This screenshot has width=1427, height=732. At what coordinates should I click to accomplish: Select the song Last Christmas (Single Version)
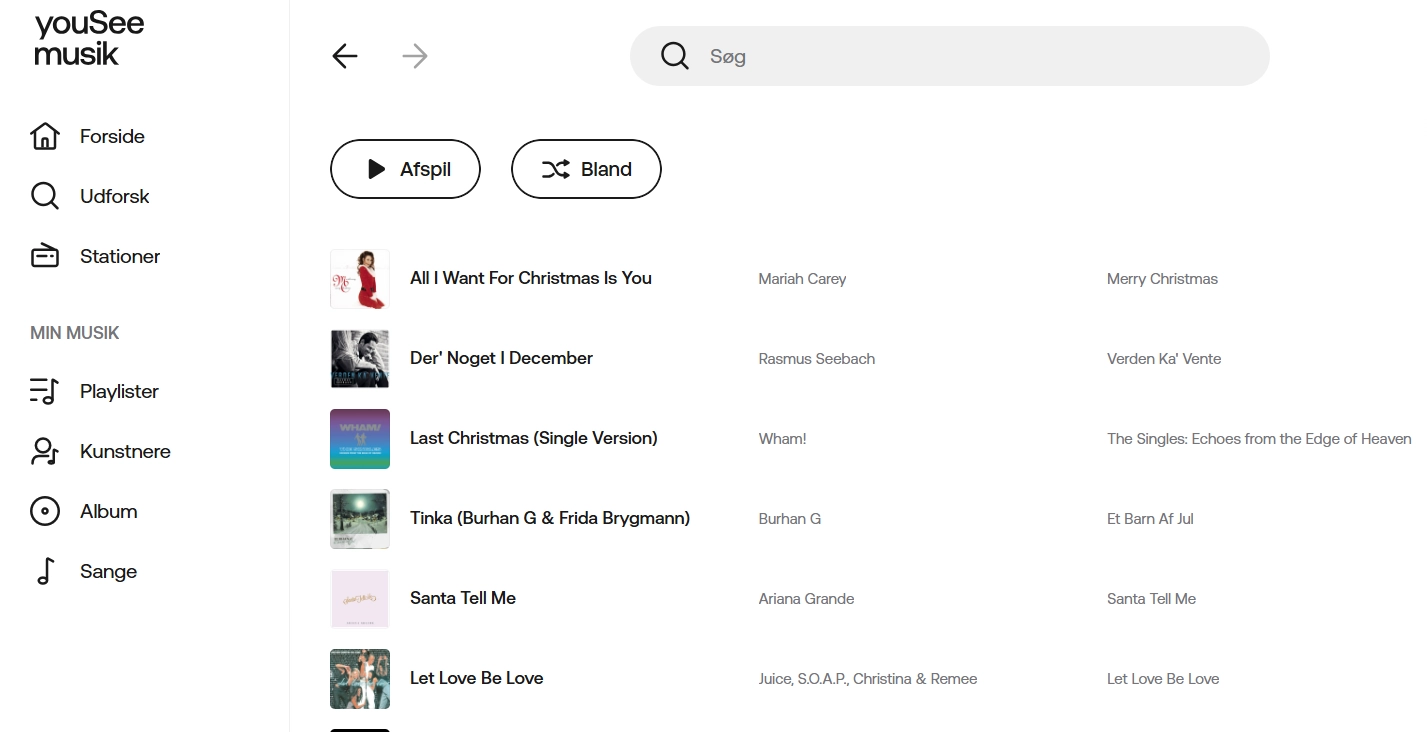[x=534, y=438]
